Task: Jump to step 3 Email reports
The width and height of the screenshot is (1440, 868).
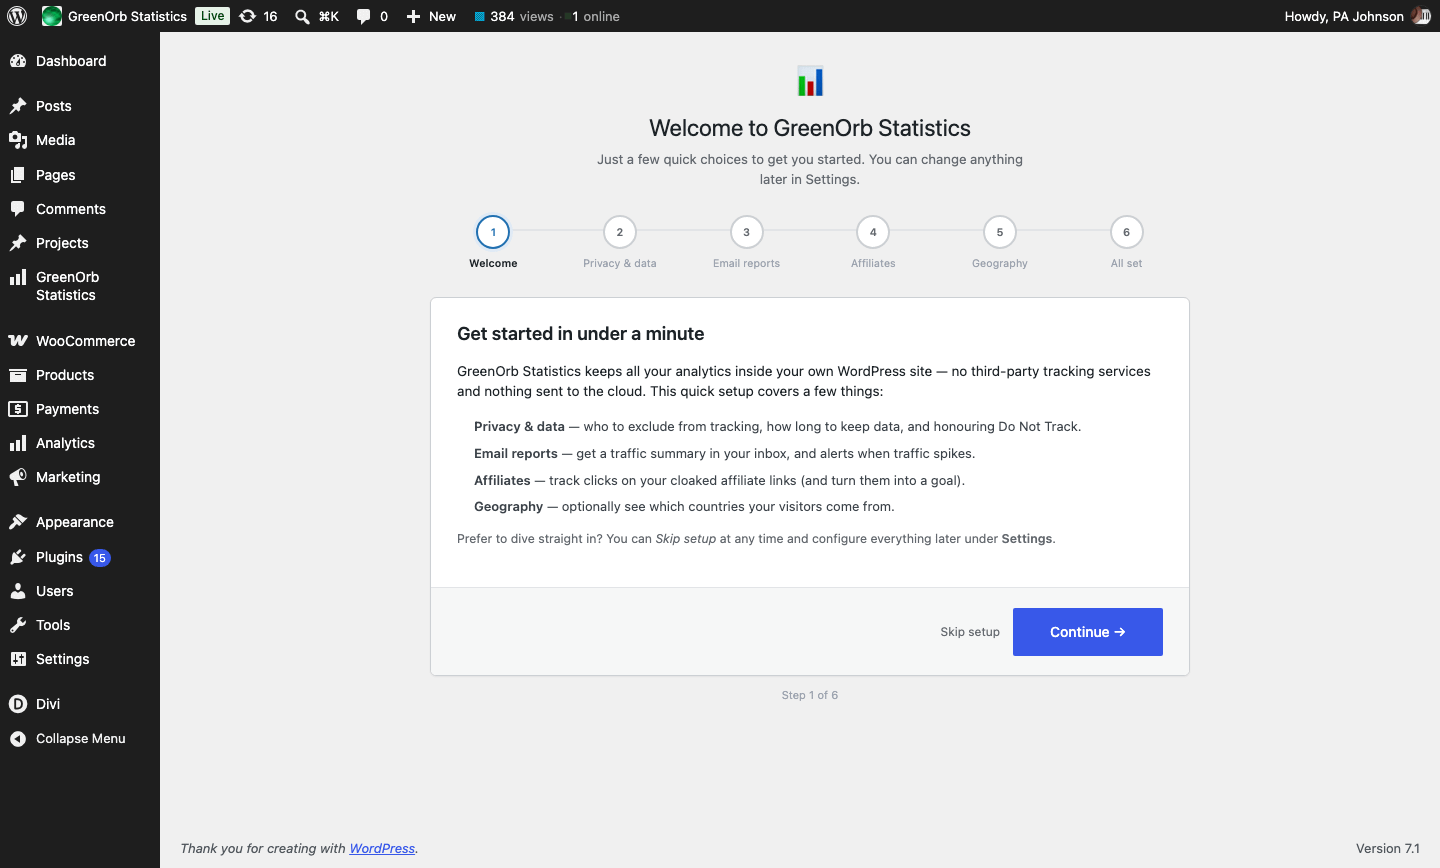Action: click(x=746, y=232)
